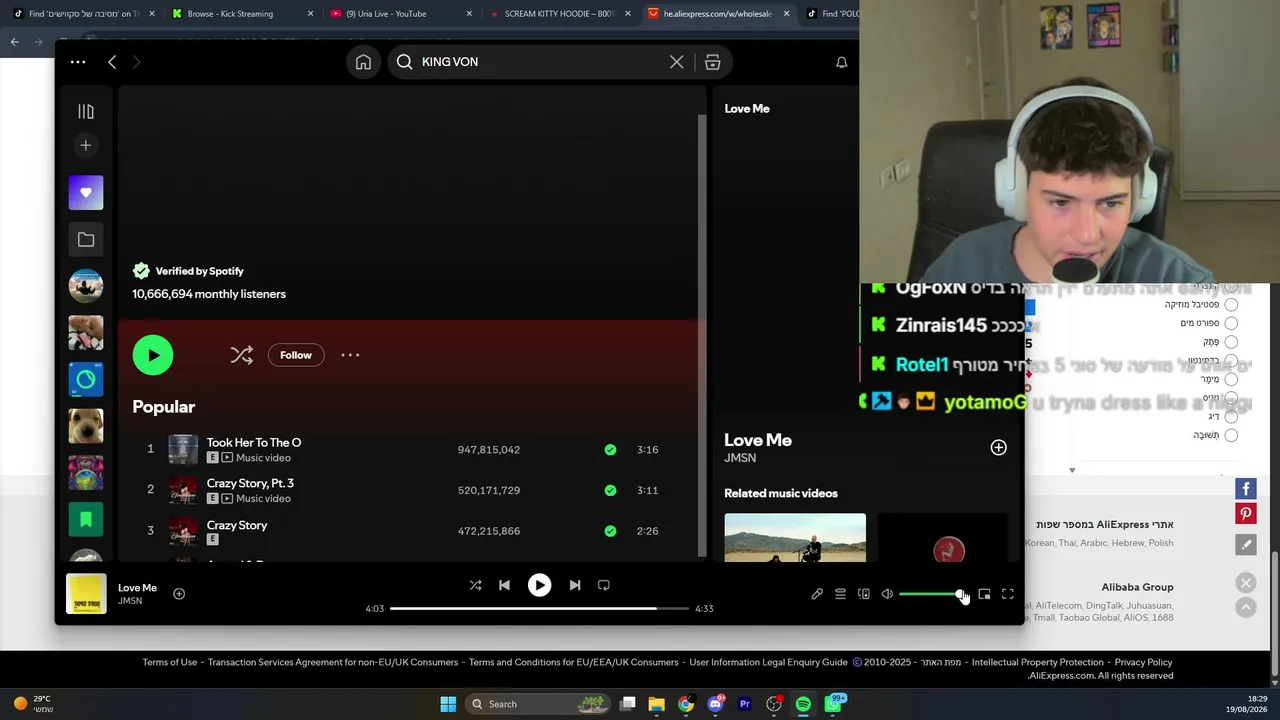The image size is (1280, 720).
Task: Clear the KING VON search text
Action: tap(677, 62)
